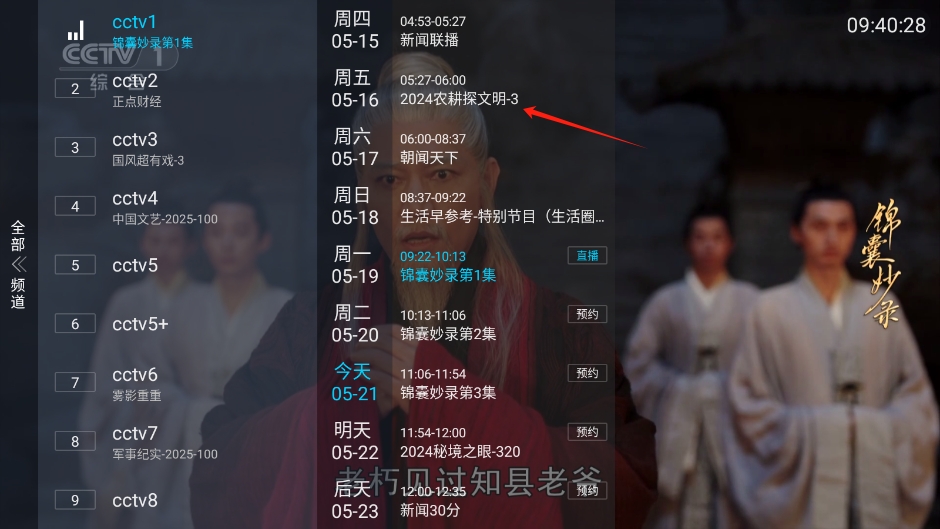Viewport: 940px width, 529px height.
Task: Select channel number 2 badge for cctv2
Action: [x=75, y=89]
